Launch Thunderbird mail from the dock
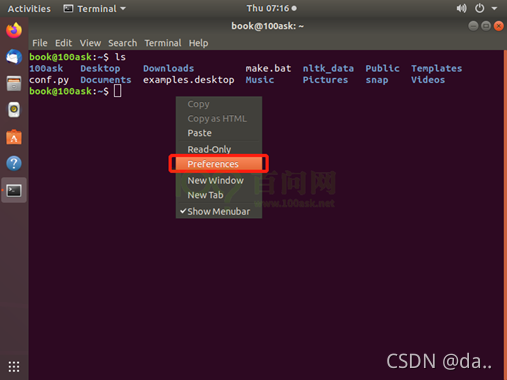The width and height of the screenshot is (507, 380). click(14, 57)
